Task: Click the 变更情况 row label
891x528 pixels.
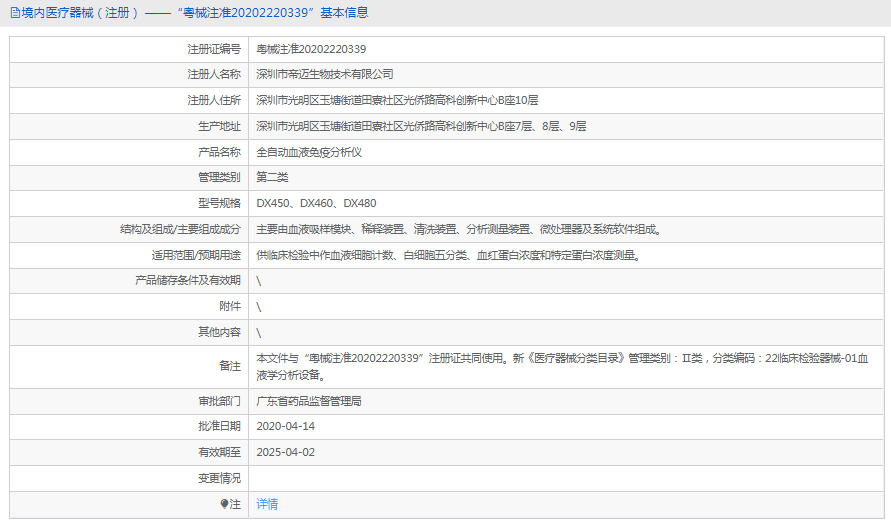Action: click(x=219, y=479)
